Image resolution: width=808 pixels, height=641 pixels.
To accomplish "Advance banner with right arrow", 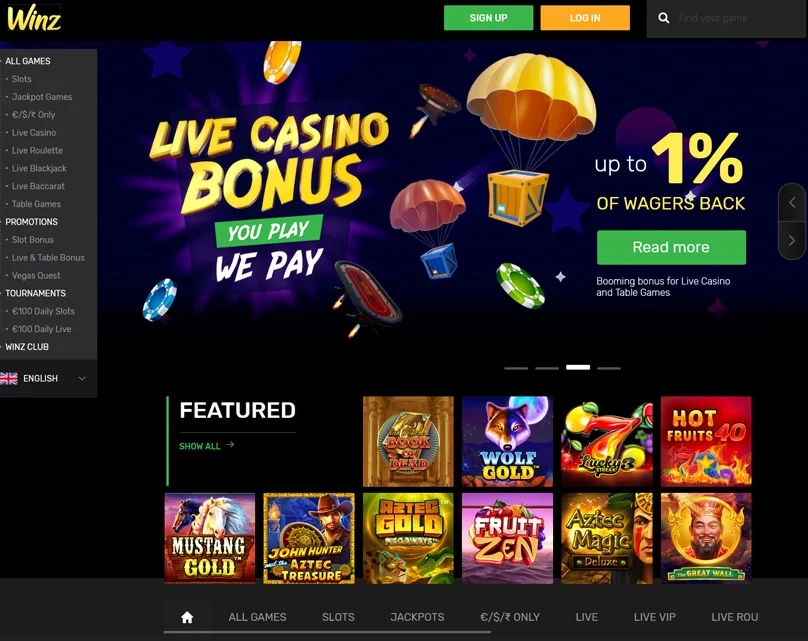I will pyautogui.click(x=792, y=240).
